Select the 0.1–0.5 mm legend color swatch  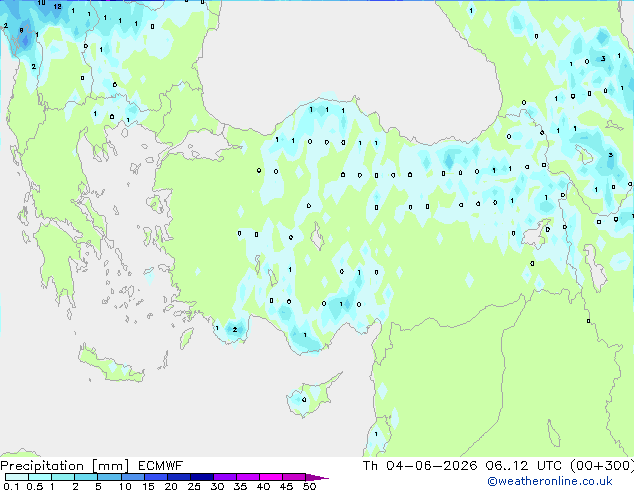pyautogui.click(x=17, y=477)
